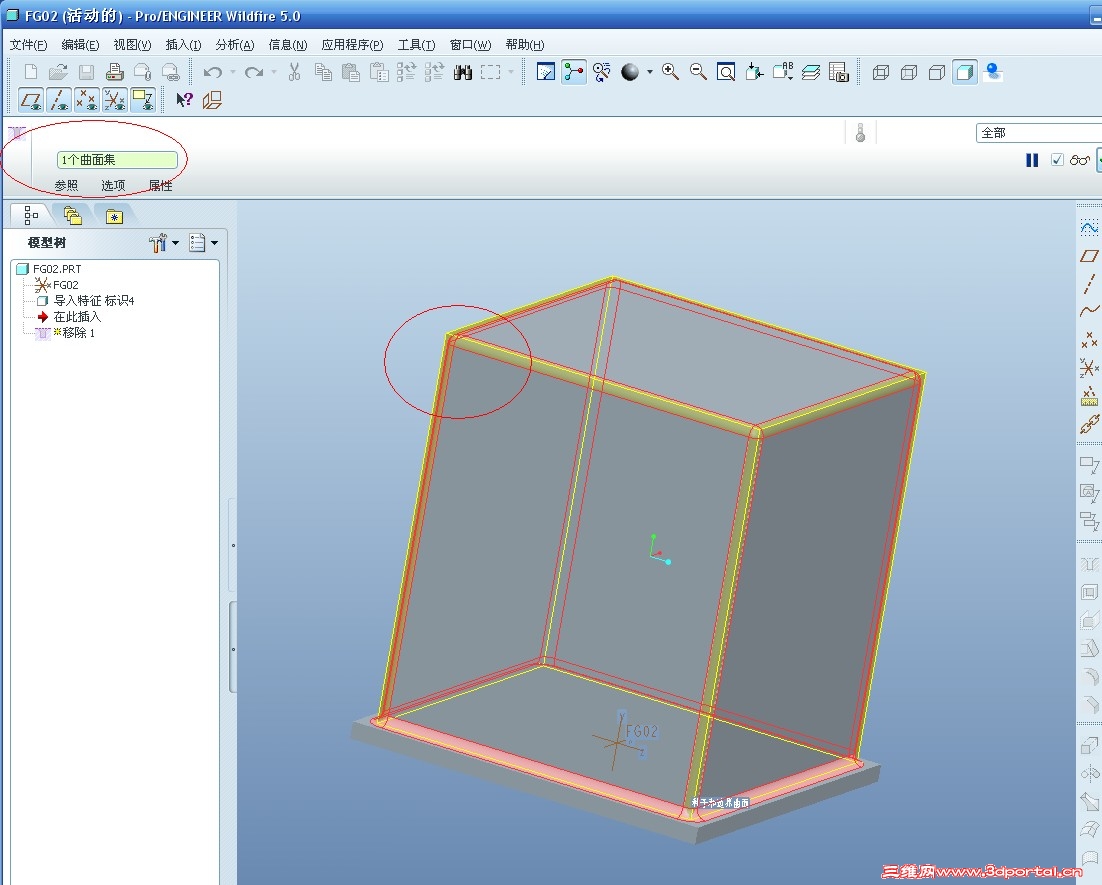
Task: Zoom in with the magnifier plus icon
Action: pos(670,72)
